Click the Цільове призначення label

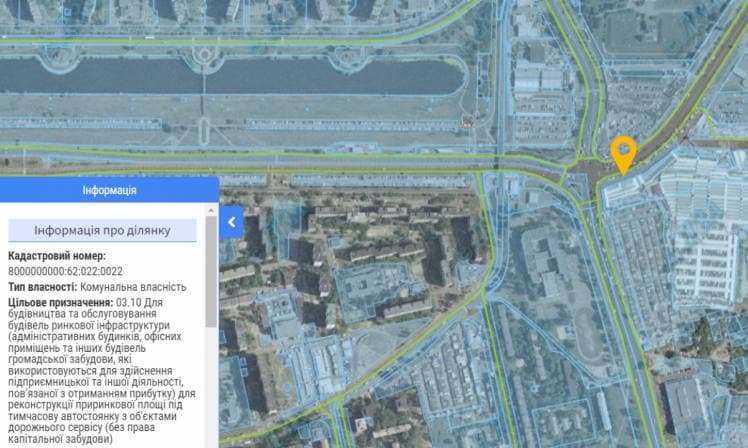(x=59, y=303)
